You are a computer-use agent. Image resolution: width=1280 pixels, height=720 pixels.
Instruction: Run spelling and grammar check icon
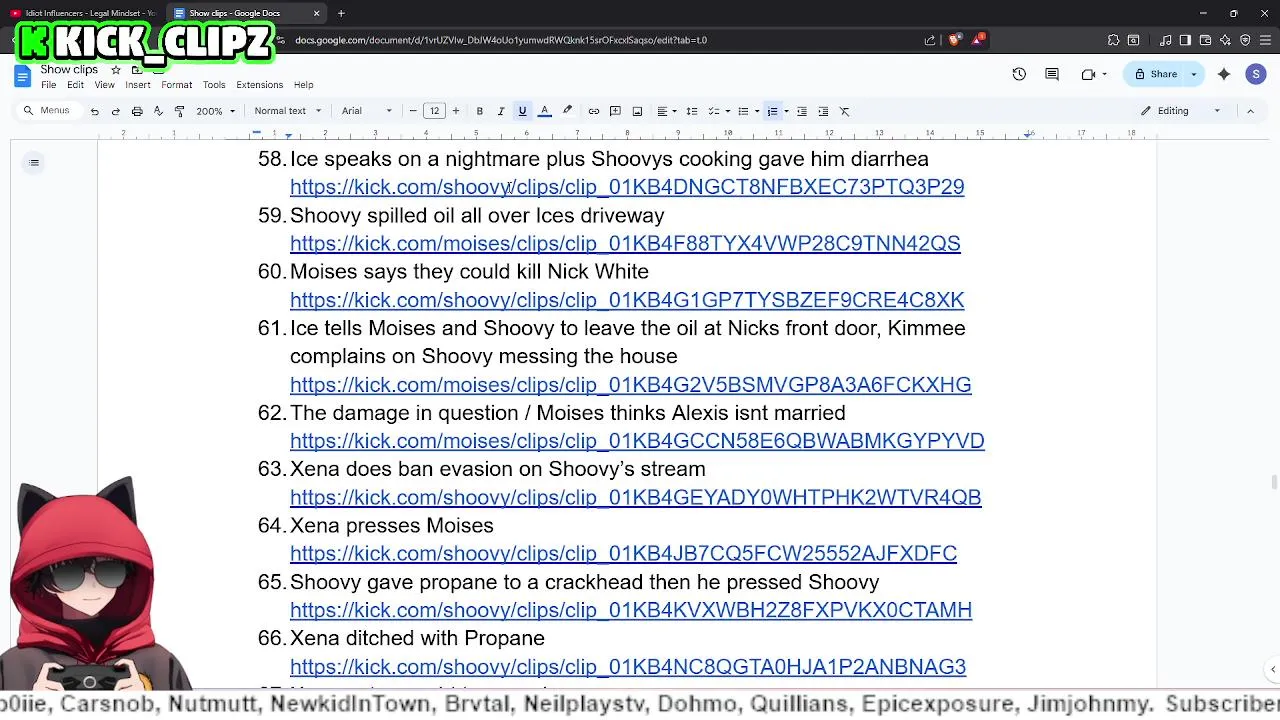coord(158,111)
